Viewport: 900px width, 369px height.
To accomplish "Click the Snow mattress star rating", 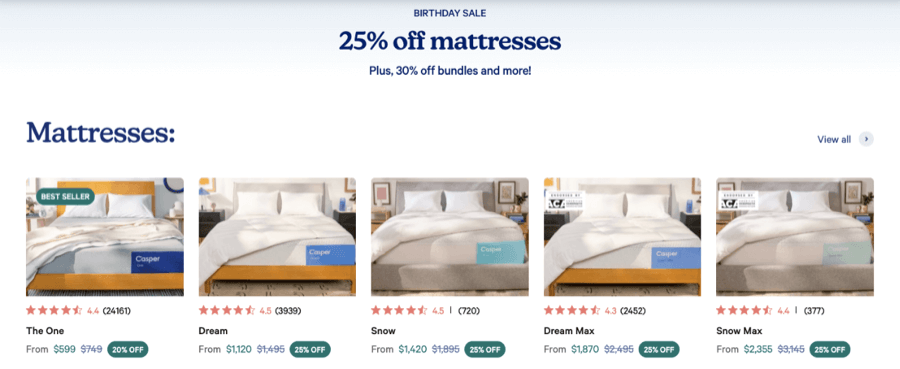I will [399, 311].
